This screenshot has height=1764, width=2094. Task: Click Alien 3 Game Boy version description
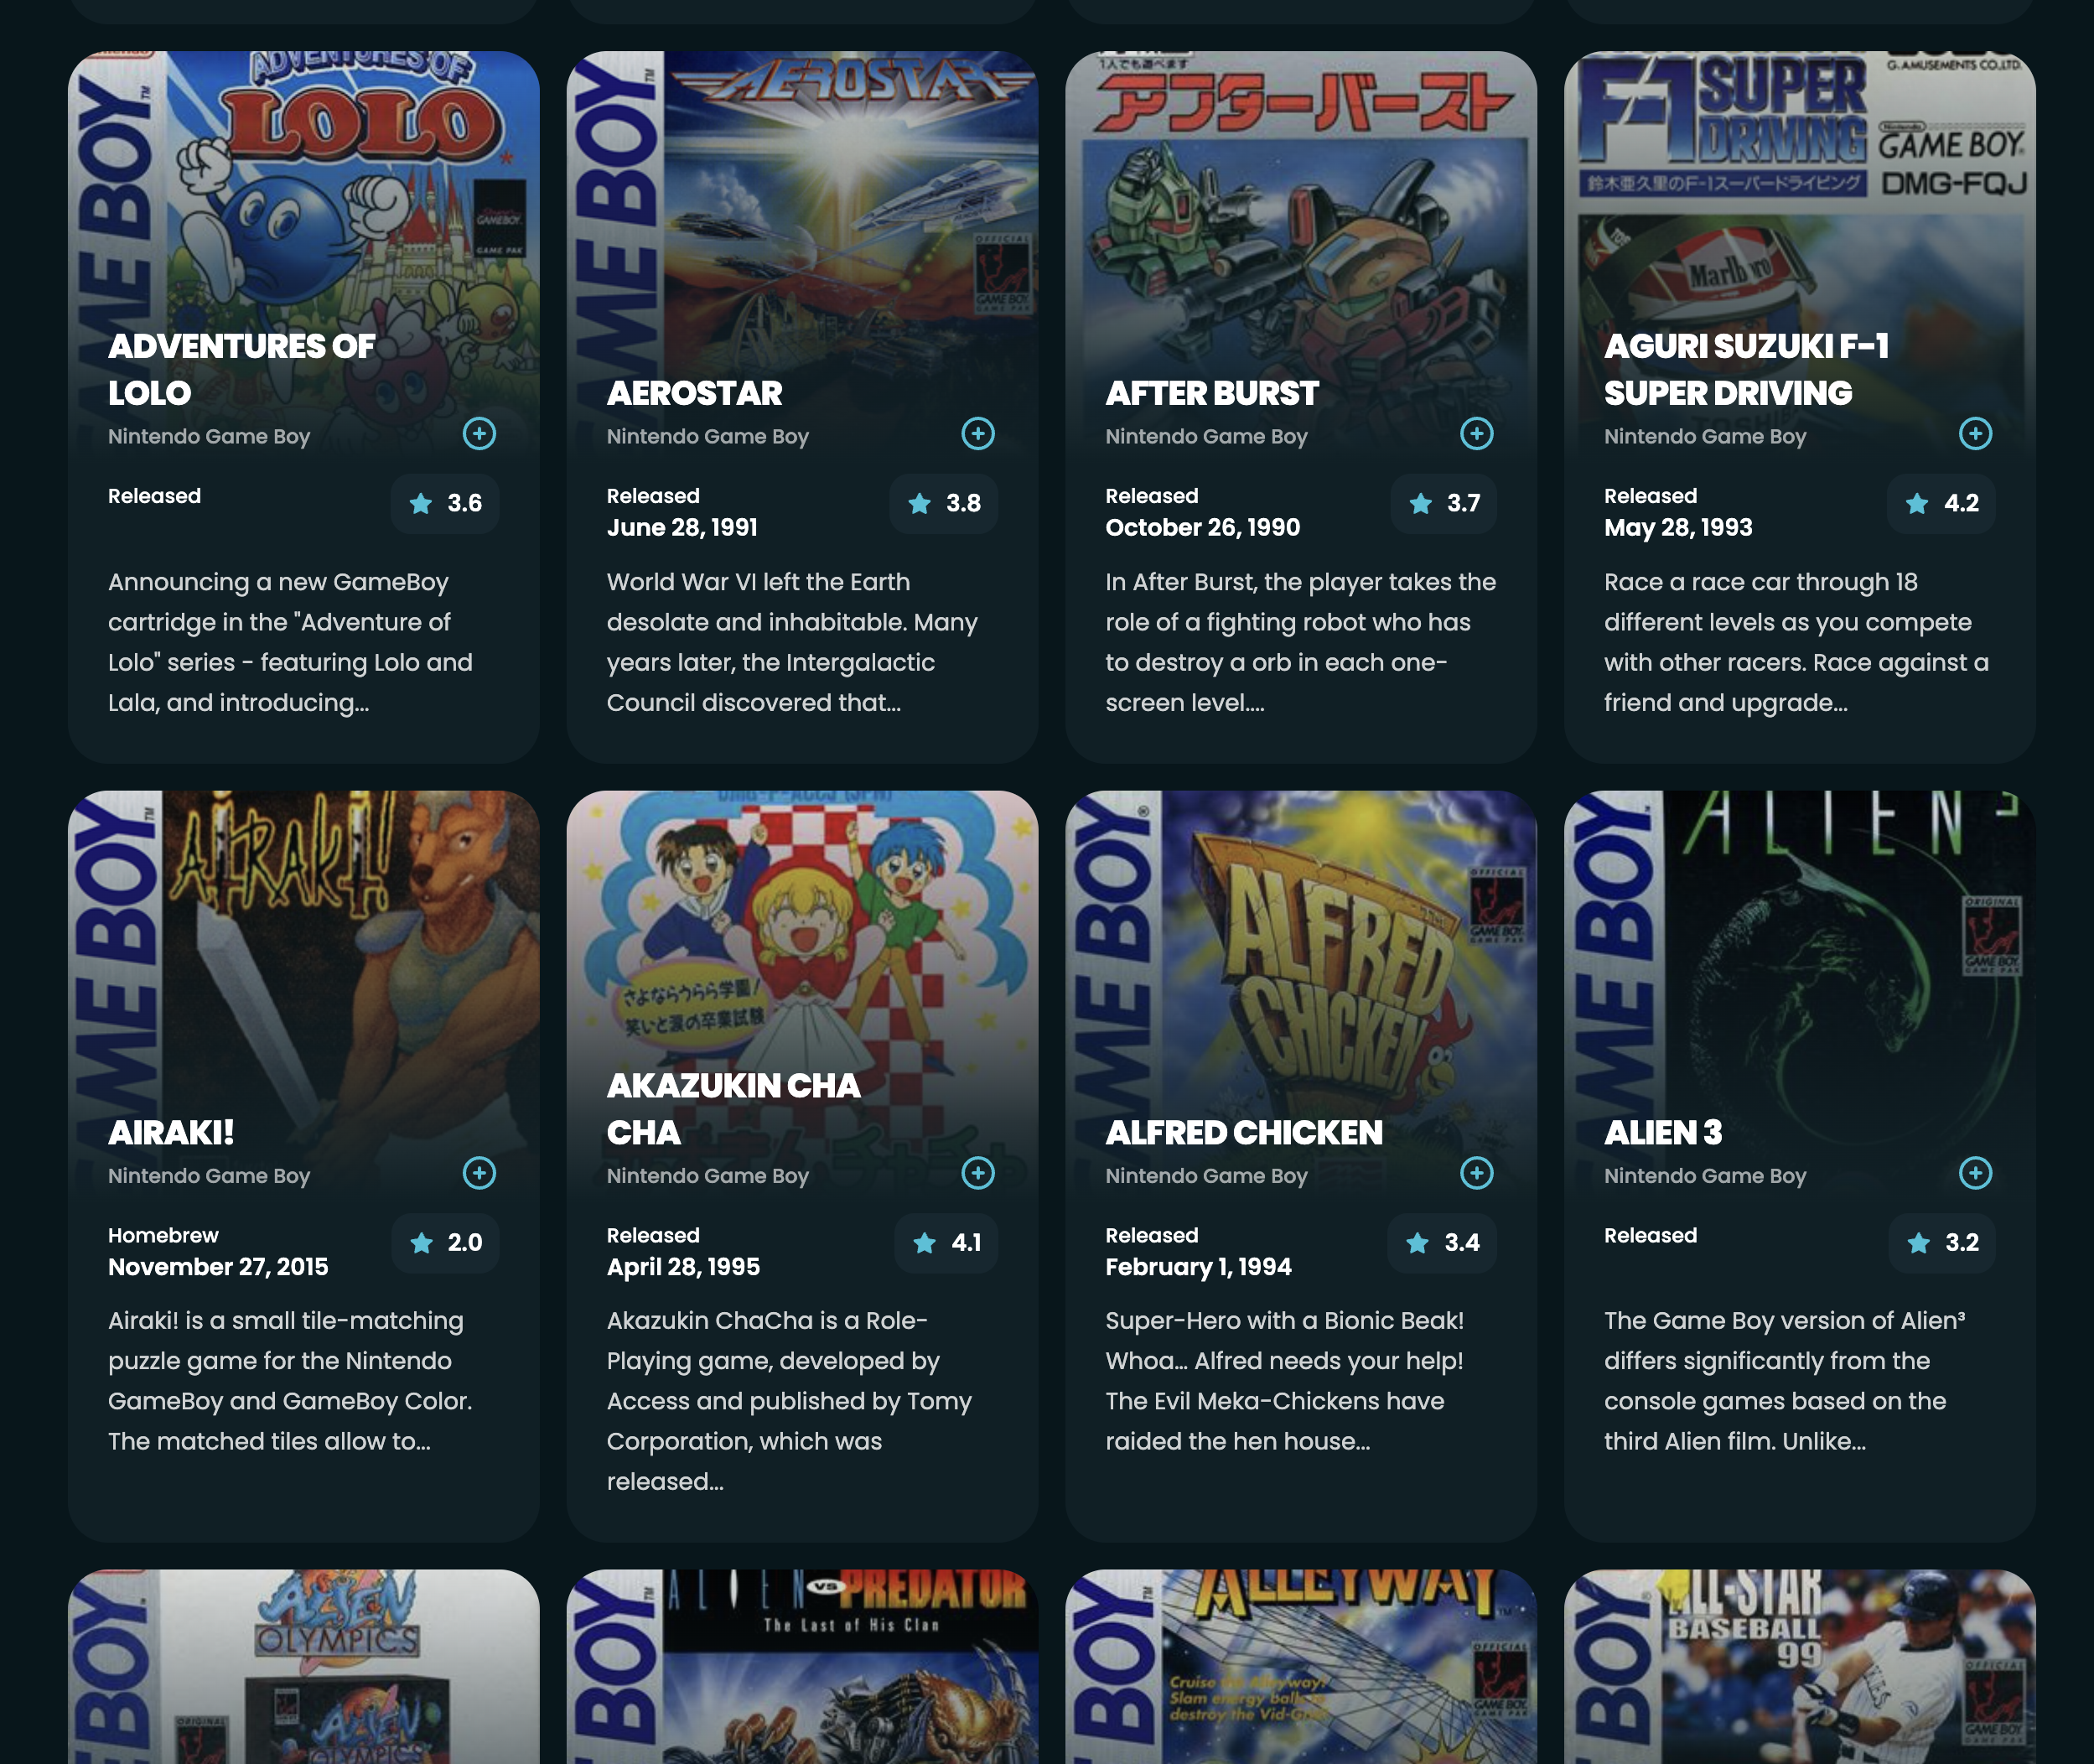(1784, 1380)
